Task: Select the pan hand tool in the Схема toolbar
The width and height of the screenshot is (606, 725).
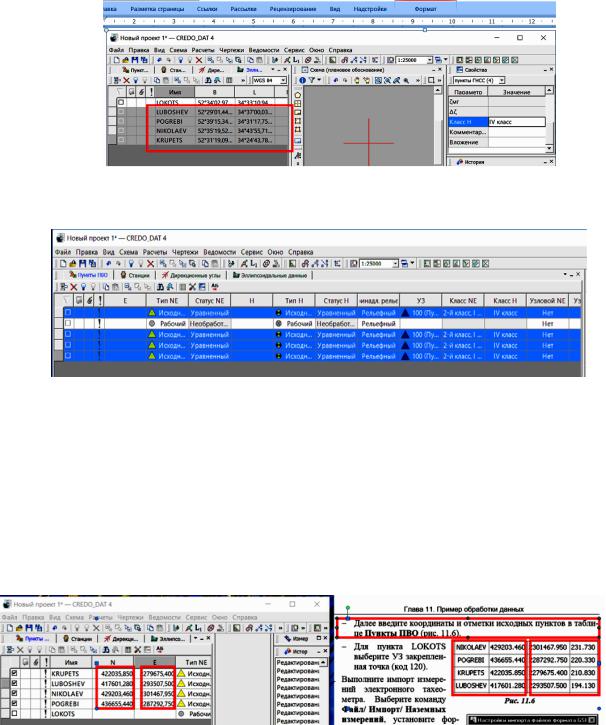Action: pyautogui.click(x=356, y=80)
